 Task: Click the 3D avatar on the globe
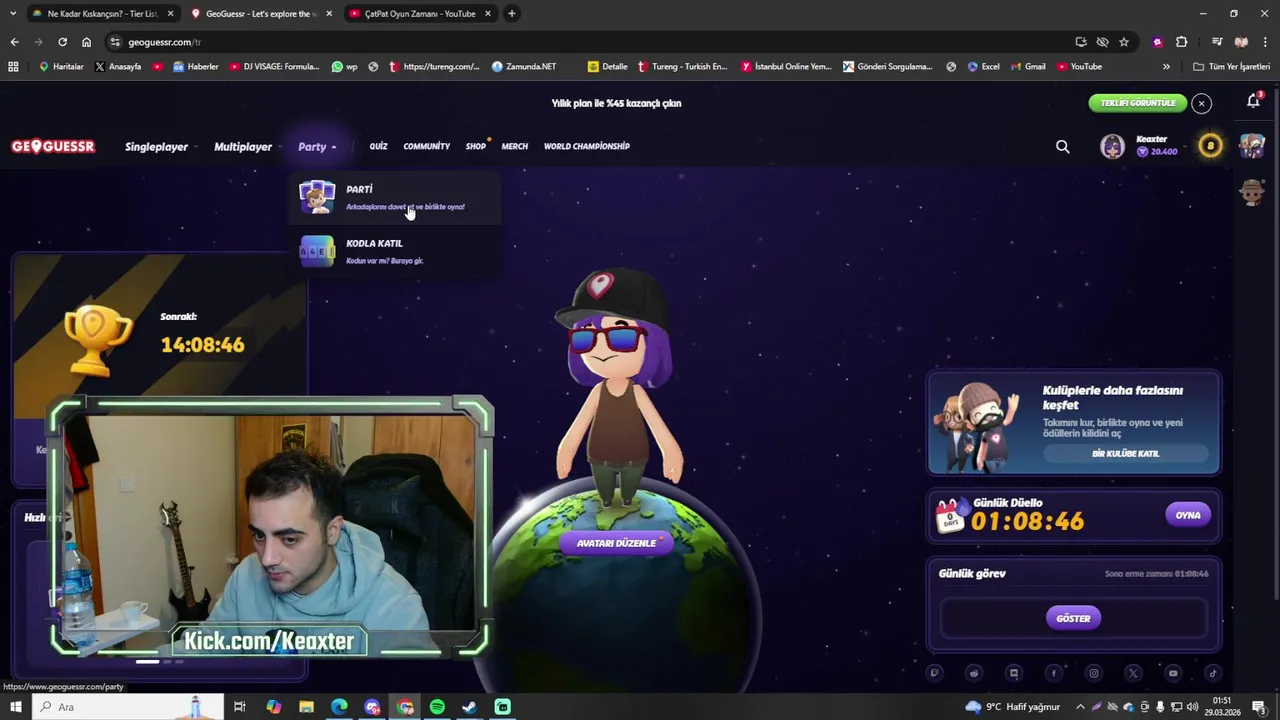(x=617, y=388)
